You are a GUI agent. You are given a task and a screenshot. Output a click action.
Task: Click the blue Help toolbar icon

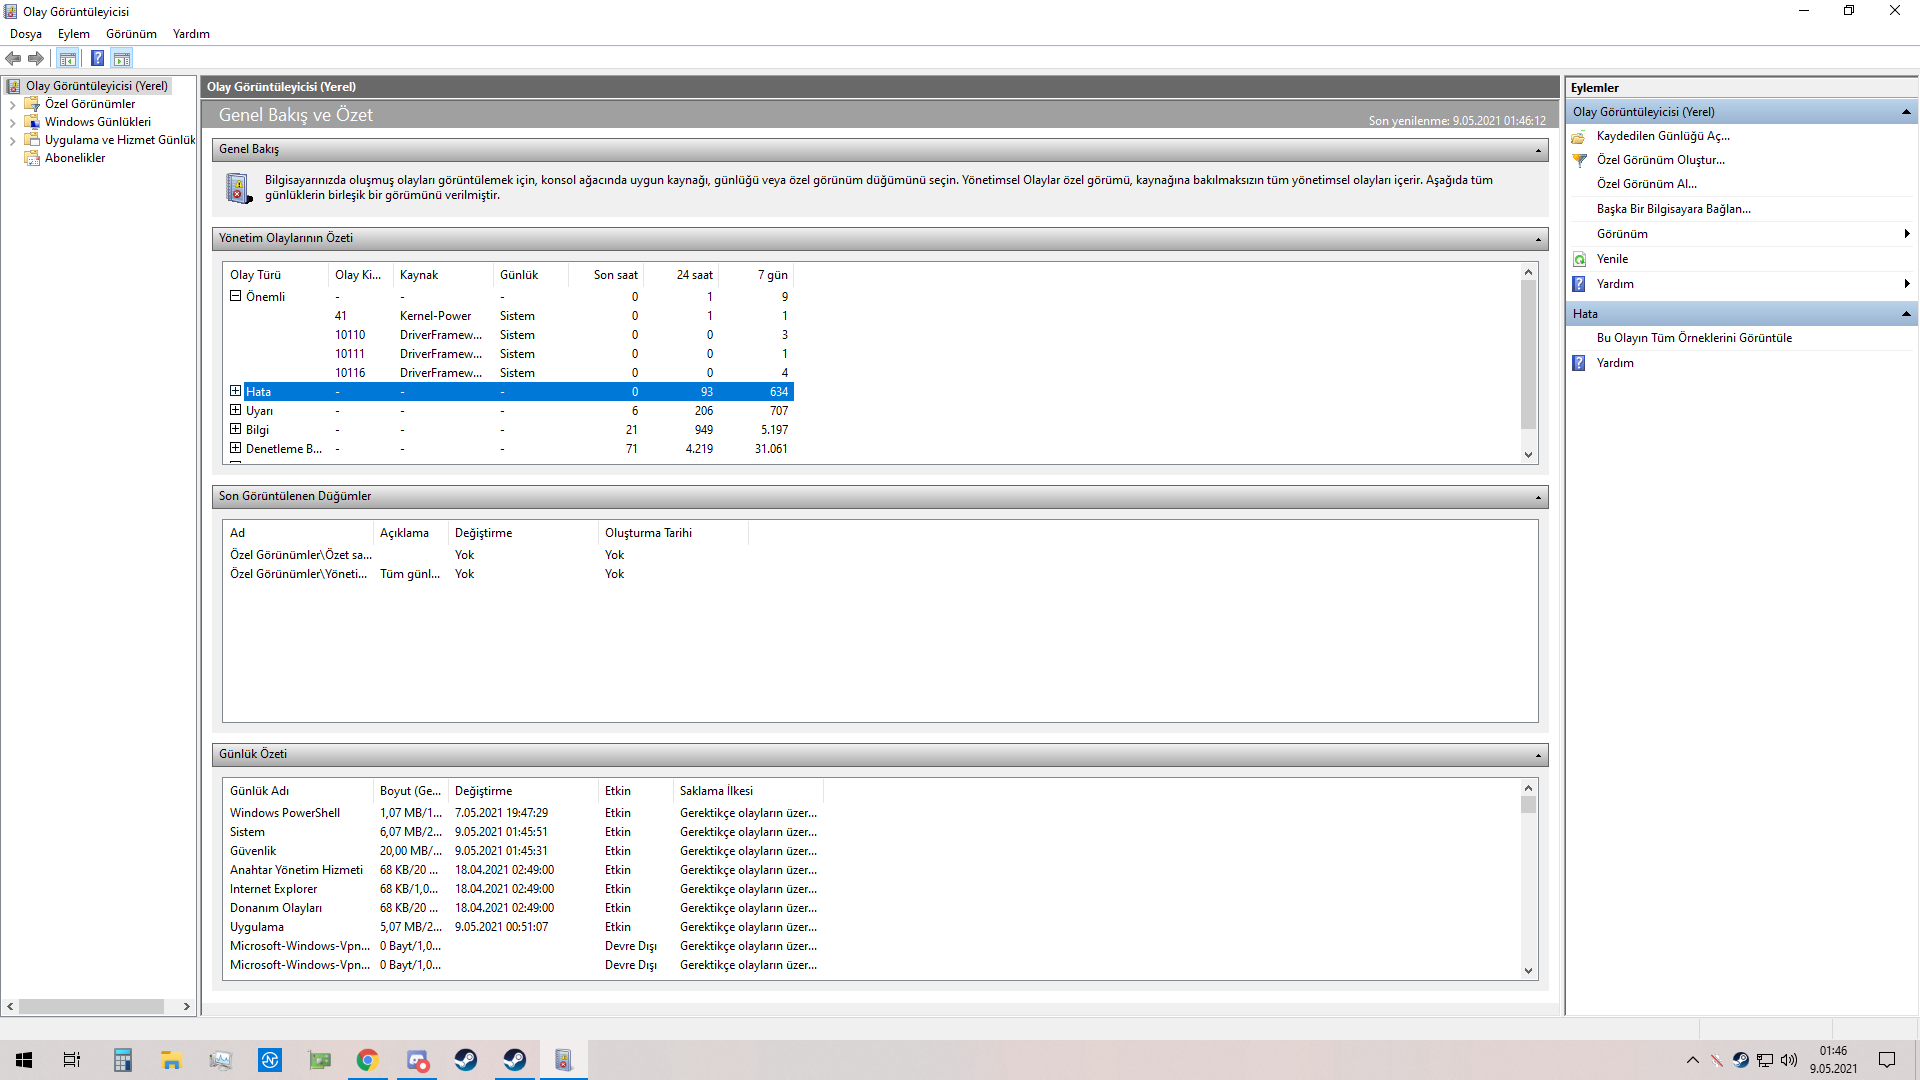(97, 58)
